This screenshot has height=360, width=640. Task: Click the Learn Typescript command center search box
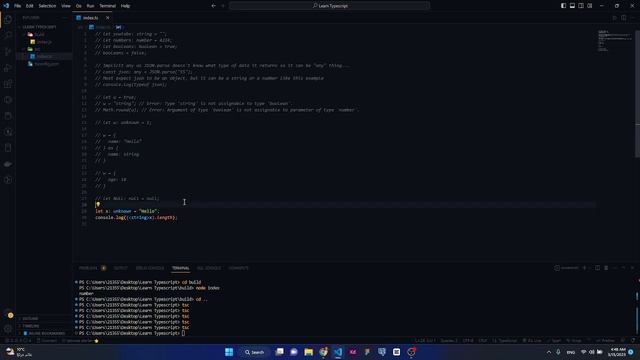pyautogui.click(x=329, y=6)
